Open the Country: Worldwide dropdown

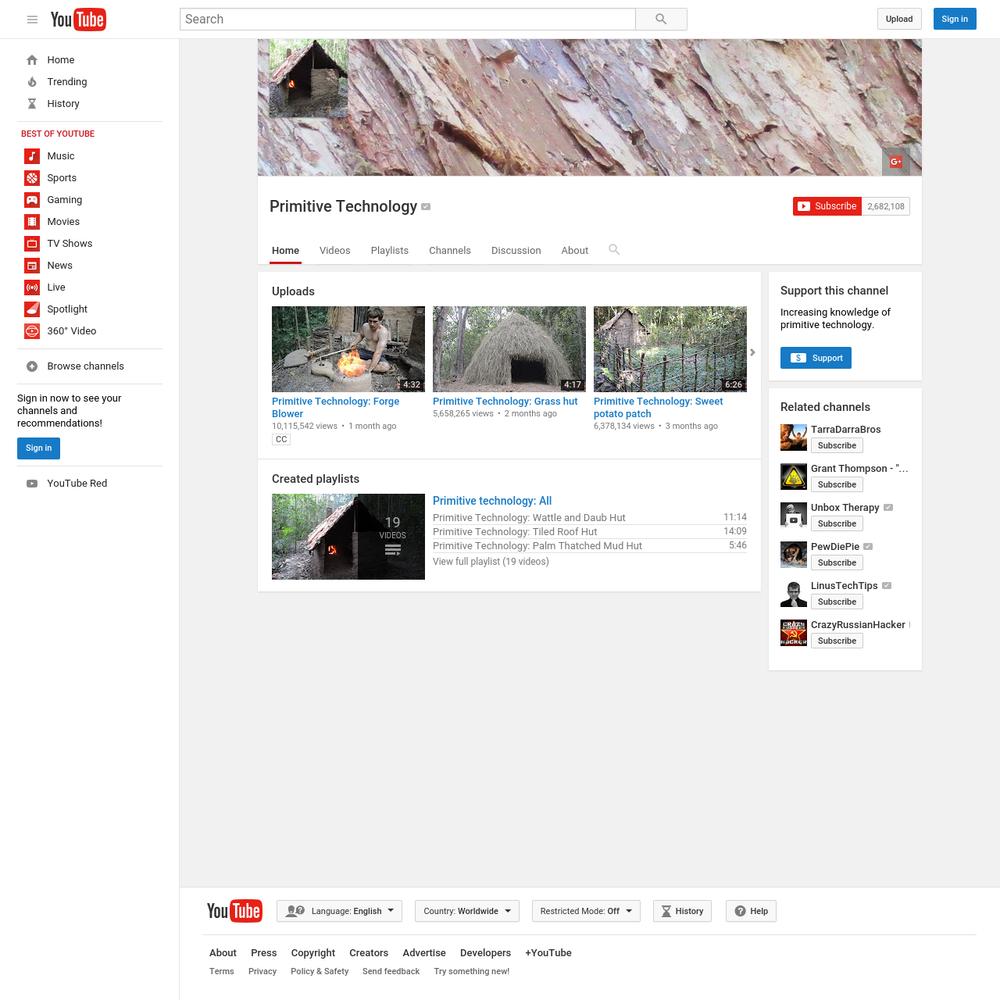coord(467,911)
